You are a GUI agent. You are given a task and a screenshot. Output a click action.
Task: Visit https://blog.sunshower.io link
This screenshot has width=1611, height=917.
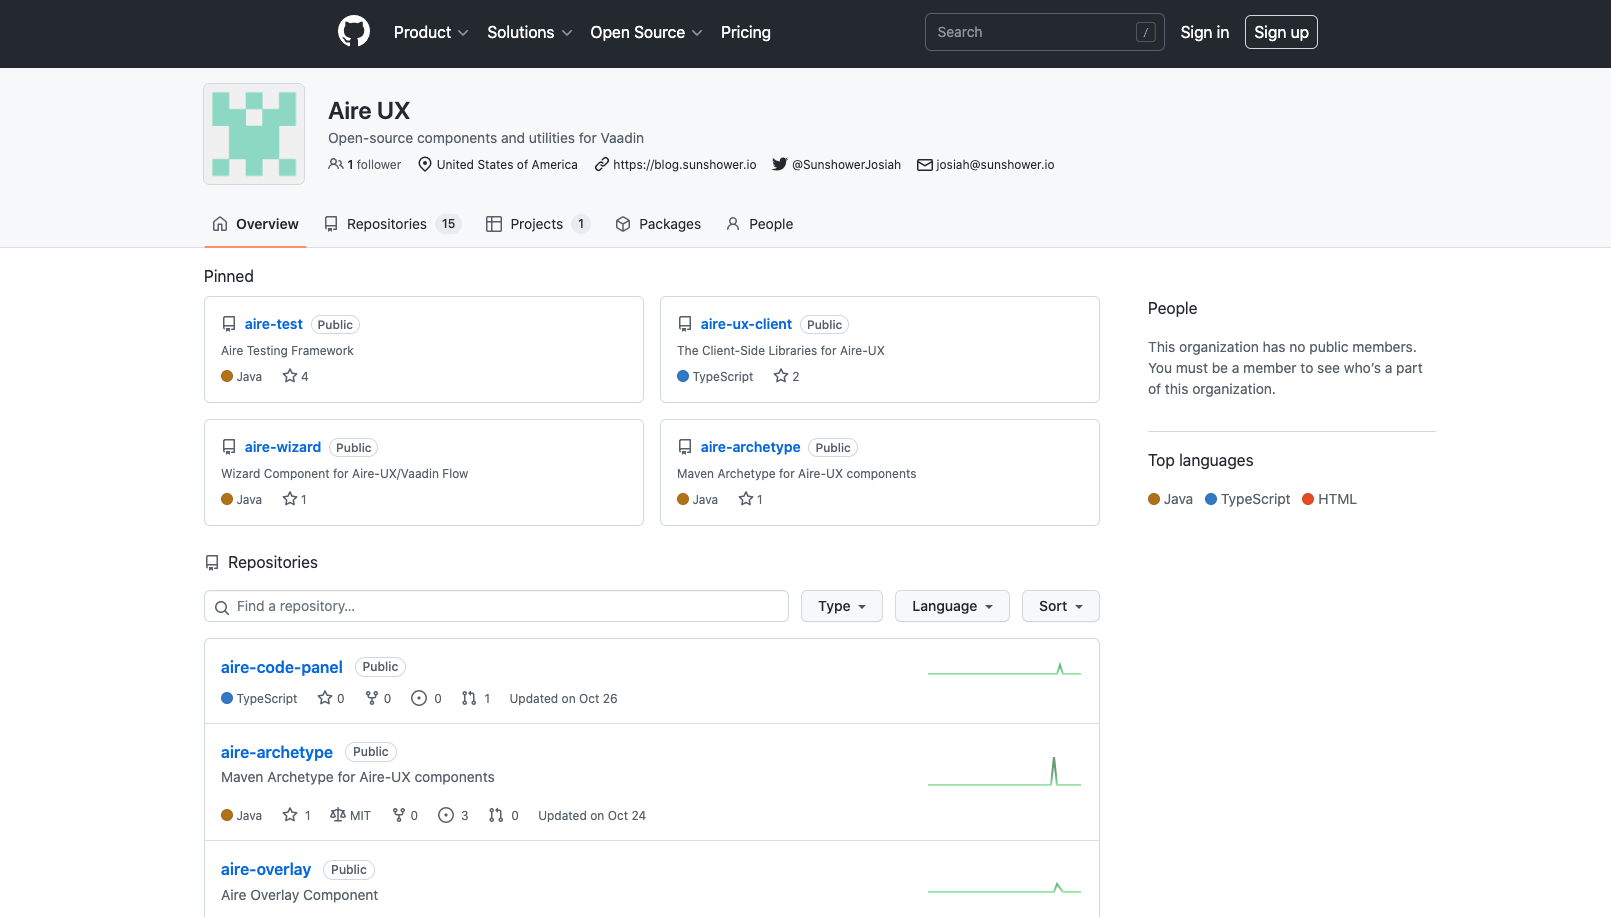[685, 165]
